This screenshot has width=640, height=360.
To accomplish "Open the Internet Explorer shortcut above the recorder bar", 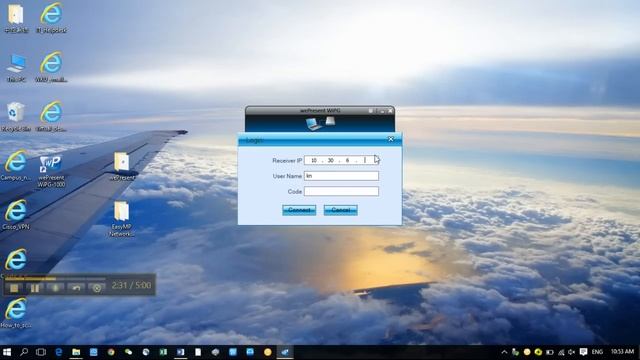I will pos(16,260).
